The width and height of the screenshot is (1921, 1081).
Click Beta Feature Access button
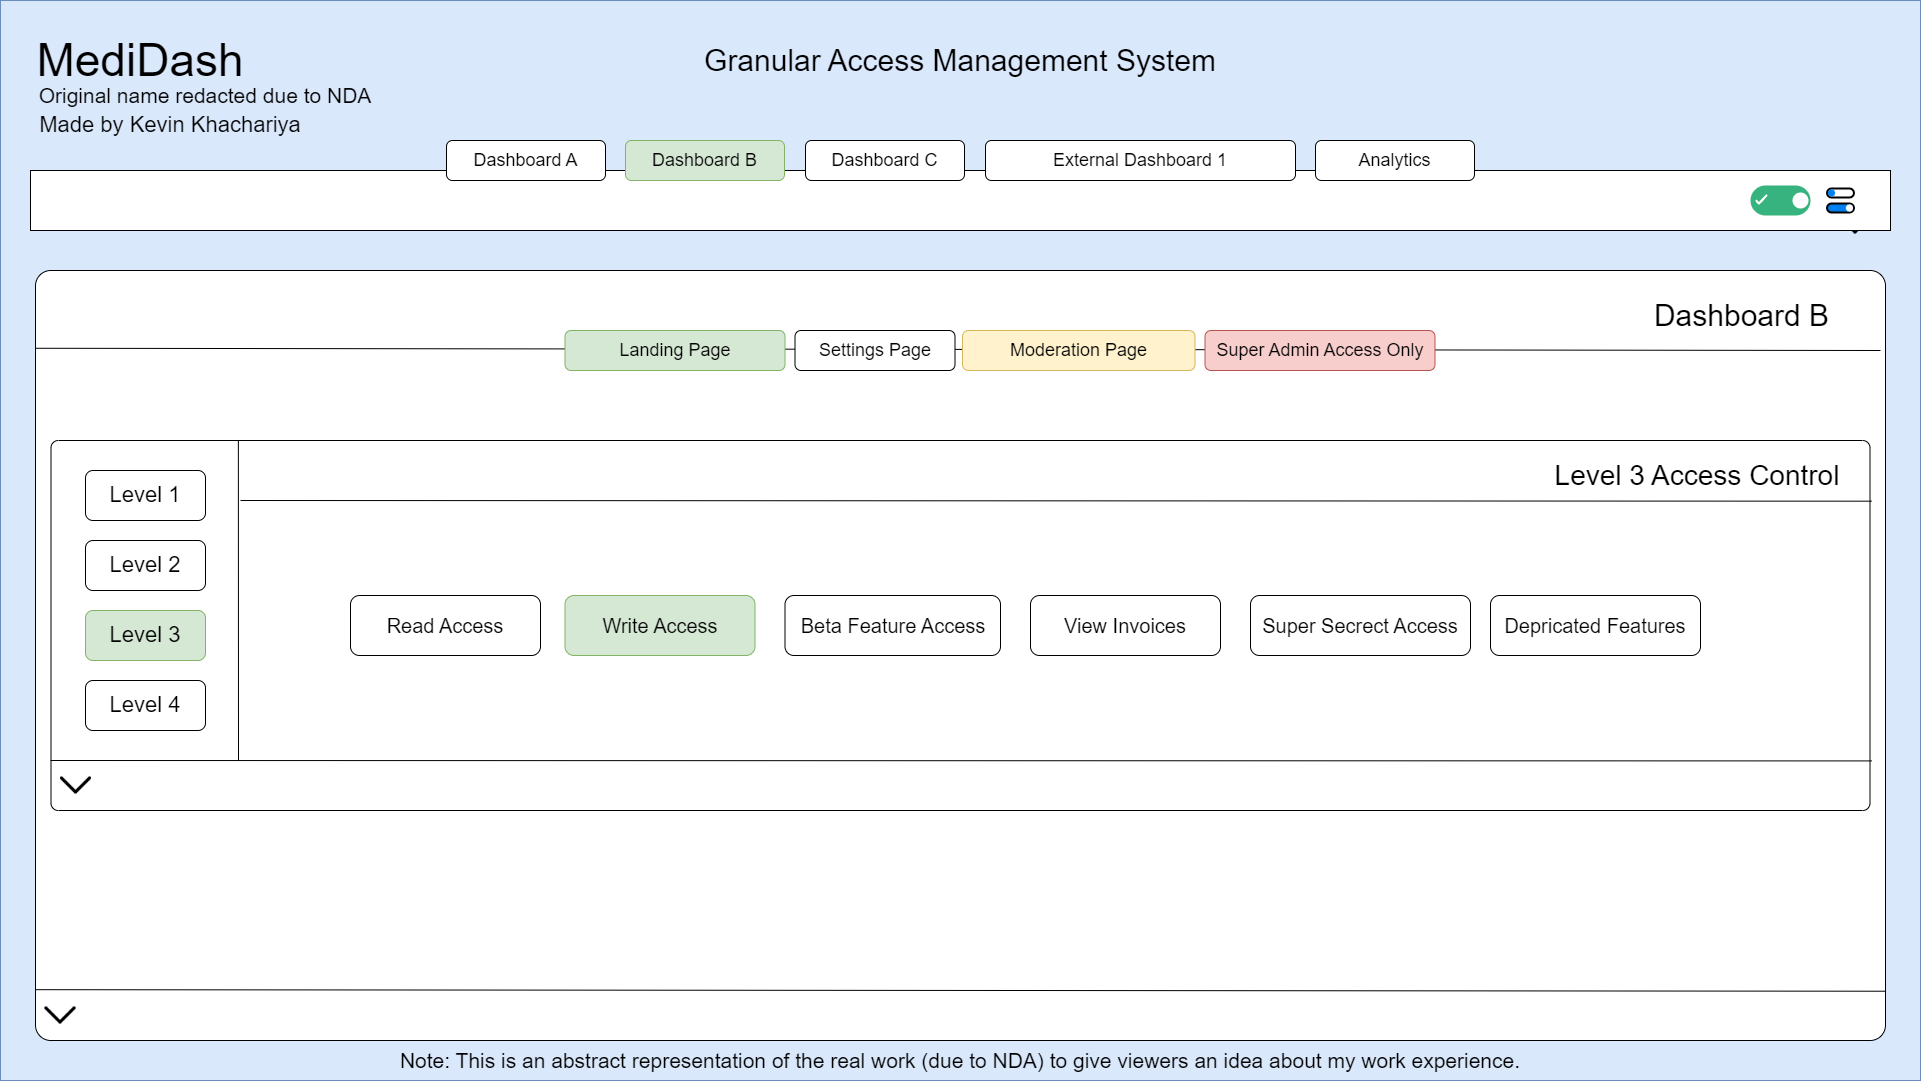[x=892, y=624]
